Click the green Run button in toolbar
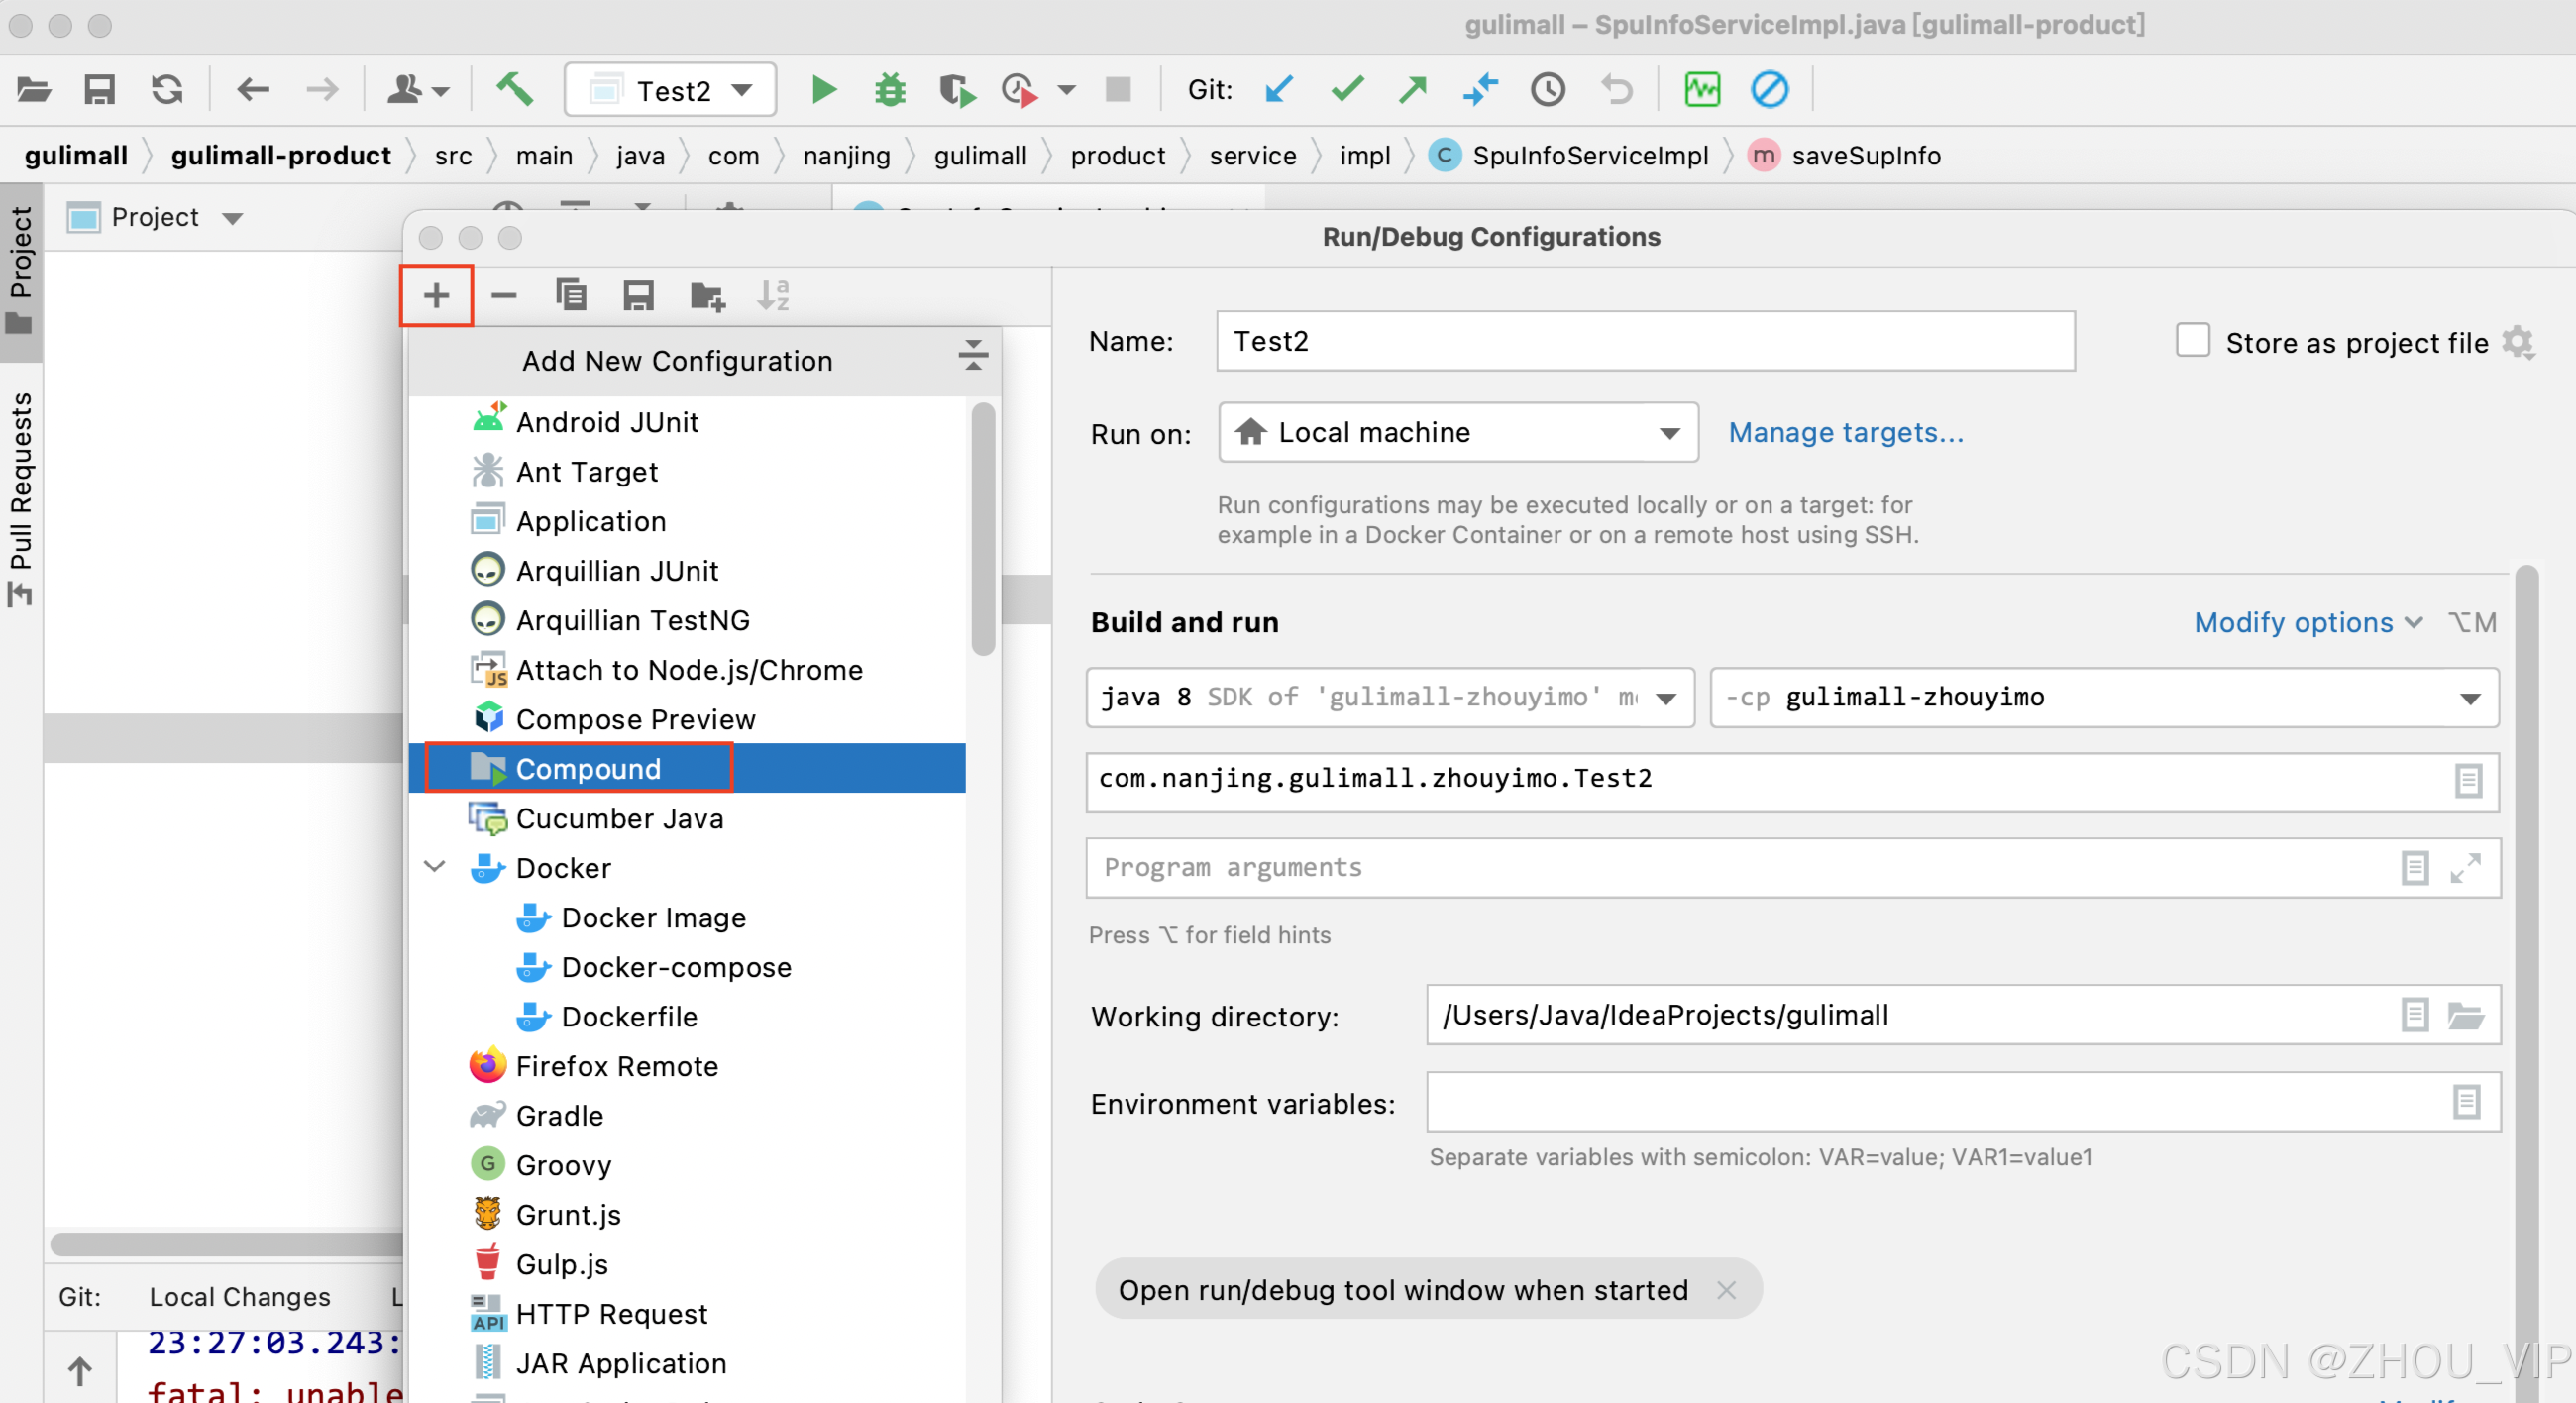This screenshot has width=2576, height=1403. pyautogui.click(x=823, y=90)
